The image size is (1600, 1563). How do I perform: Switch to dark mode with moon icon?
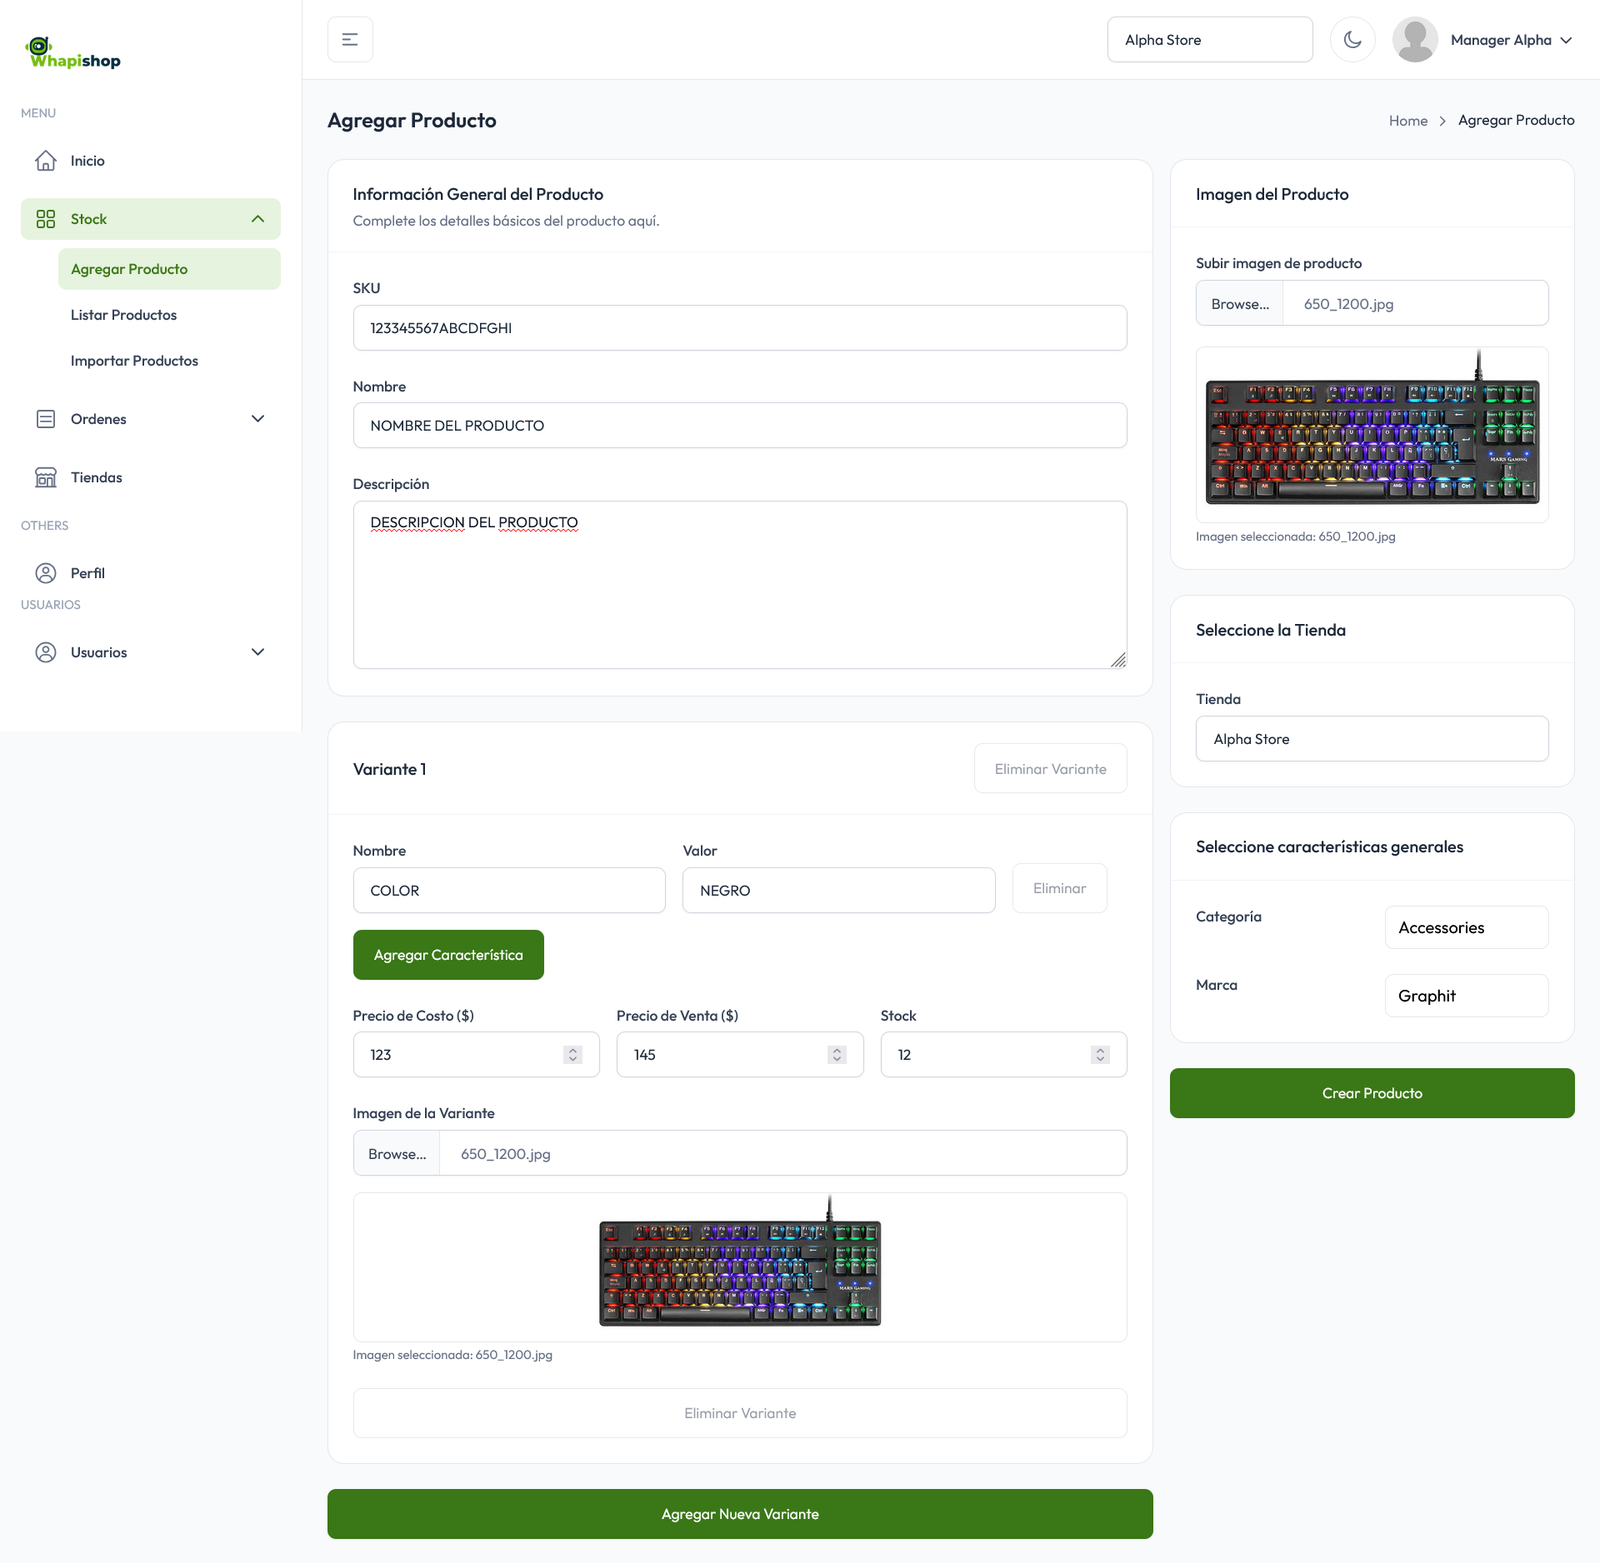1352,40
